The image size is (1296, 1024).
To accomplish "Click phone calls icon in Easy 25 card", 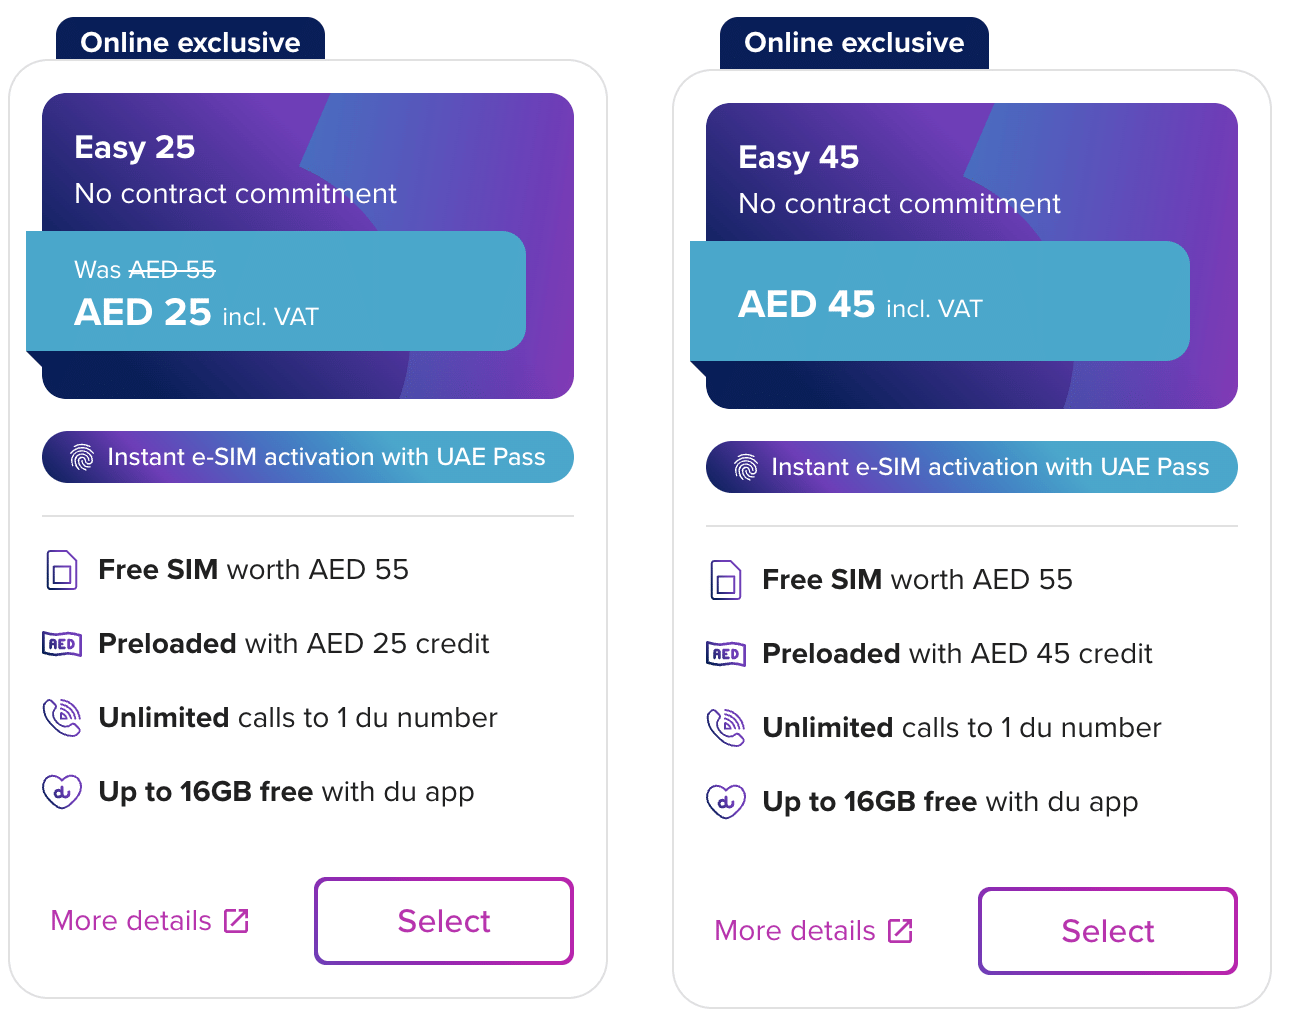I will tap(62, 718).
